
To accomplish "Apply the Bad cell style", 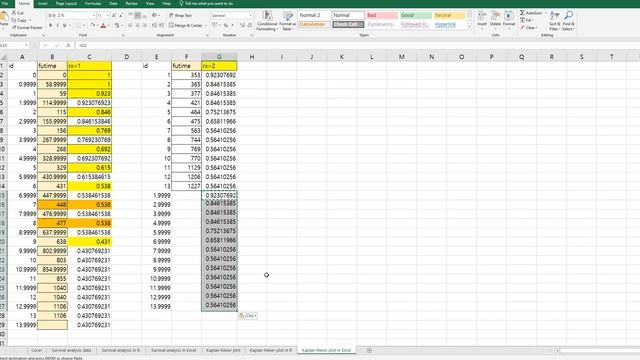I will point(382,15).
